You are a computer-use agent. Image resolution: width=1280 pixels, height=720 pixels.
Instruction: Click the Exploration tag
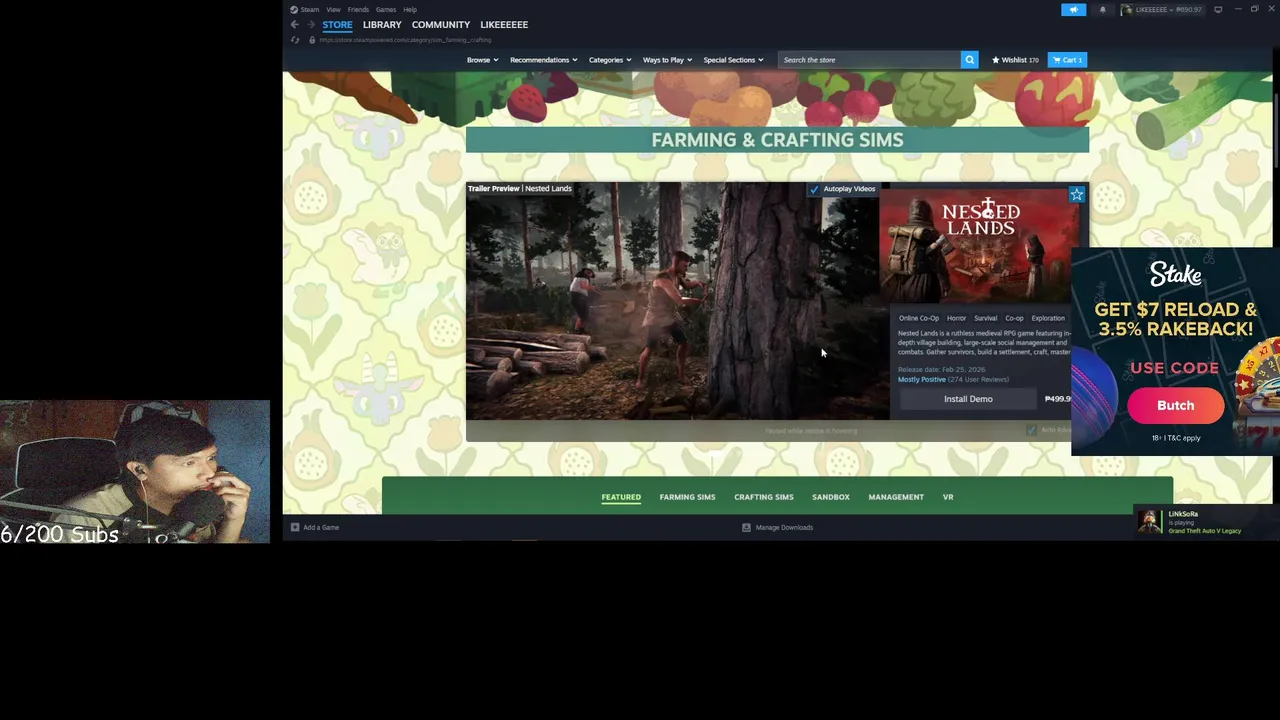coord(1048,318)
